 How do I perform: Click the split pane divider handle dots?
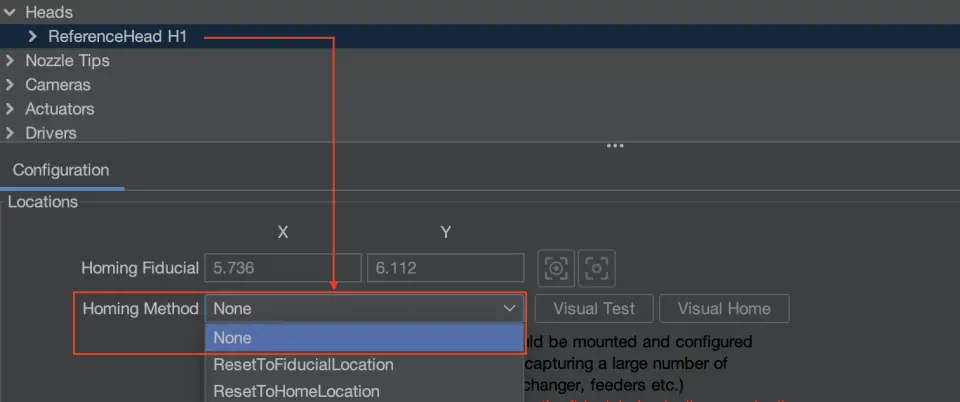[615, 146]
